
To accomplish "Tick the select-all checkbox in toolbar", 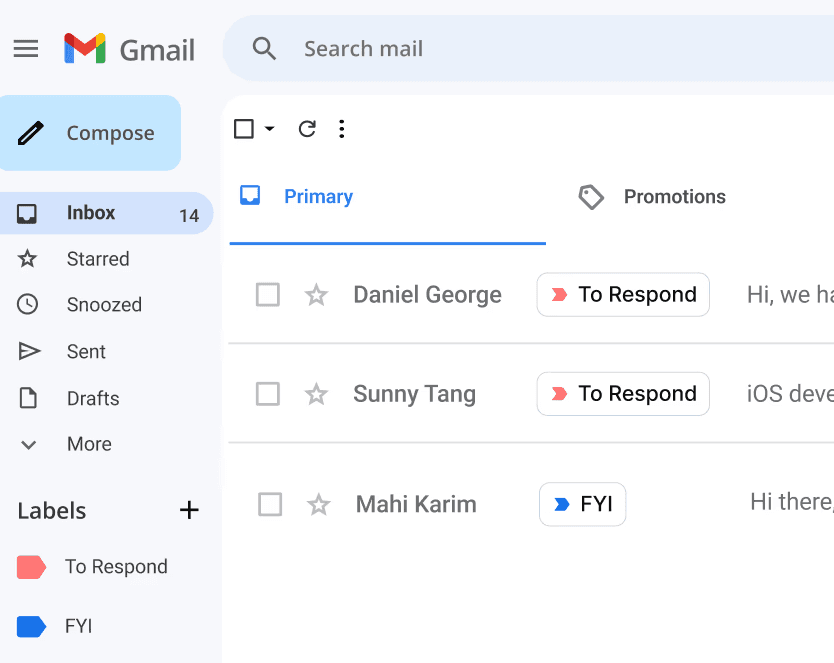I will point(244,129).
